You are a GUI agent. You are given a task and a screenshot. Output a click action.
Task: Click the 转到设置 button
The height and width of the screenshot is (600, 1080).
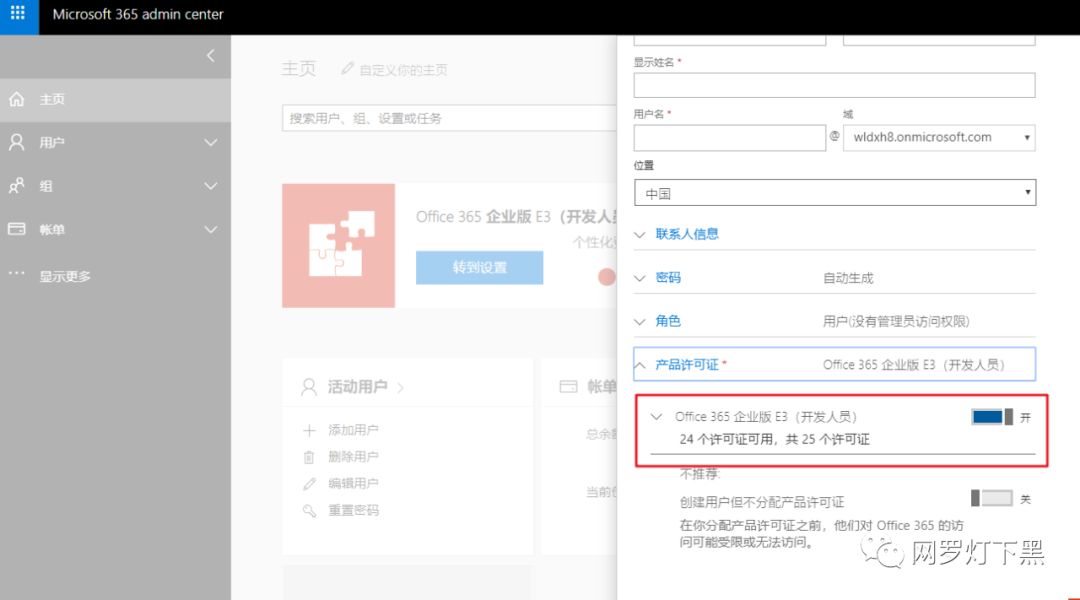[479, 268]
